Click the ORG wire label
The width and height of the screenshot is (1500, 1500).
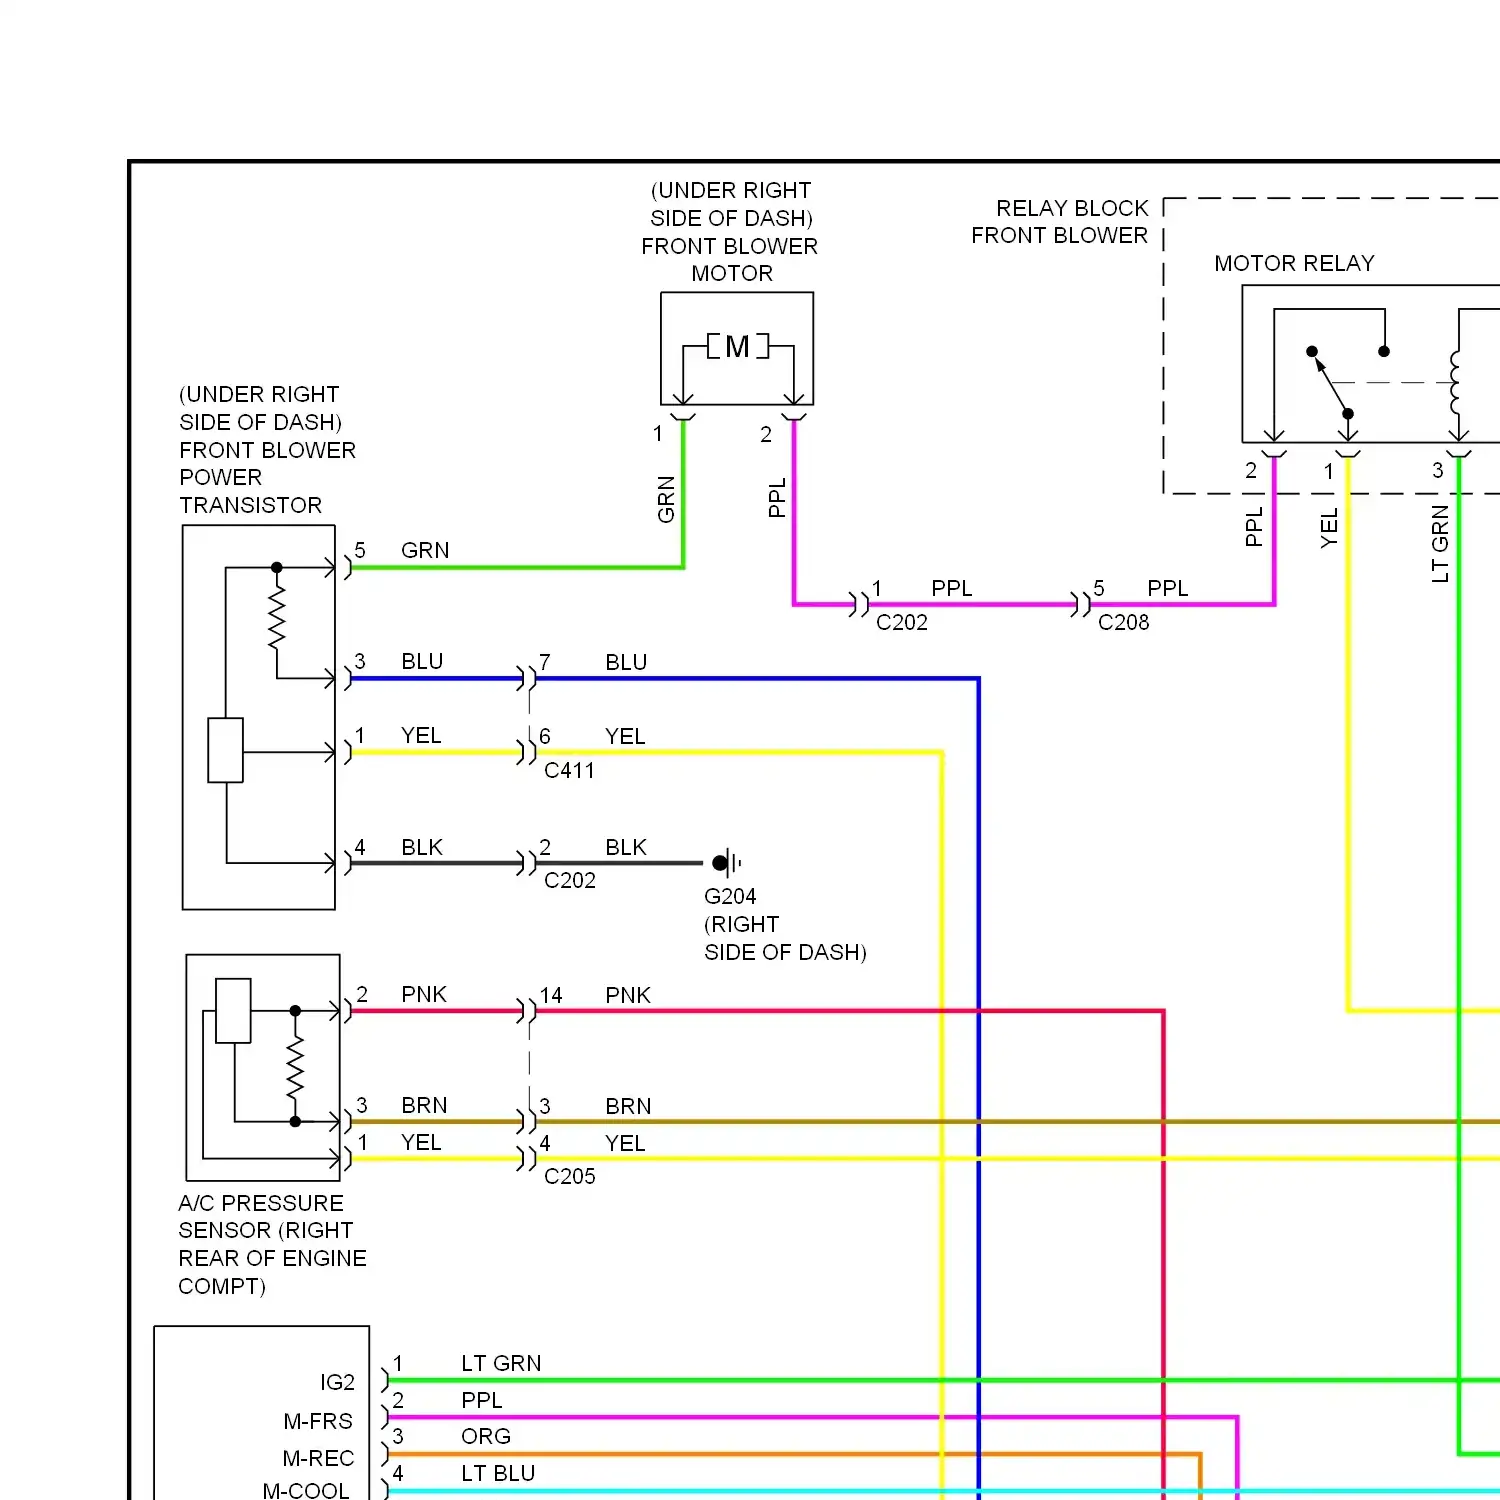pos(486,1436)
